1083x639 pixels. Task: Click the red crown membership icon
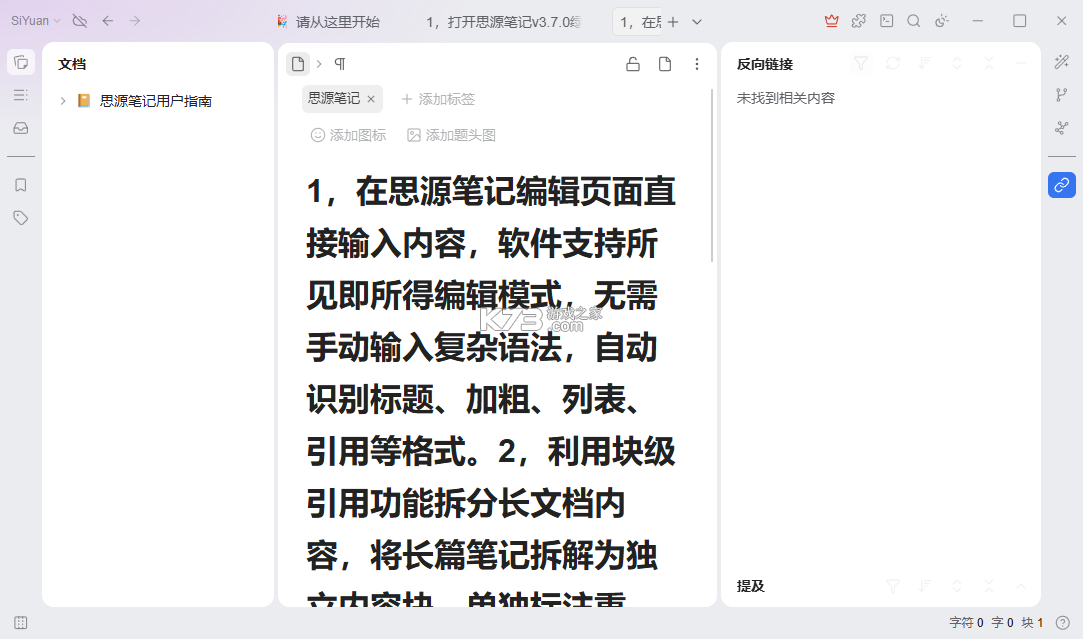pos(832,21)
